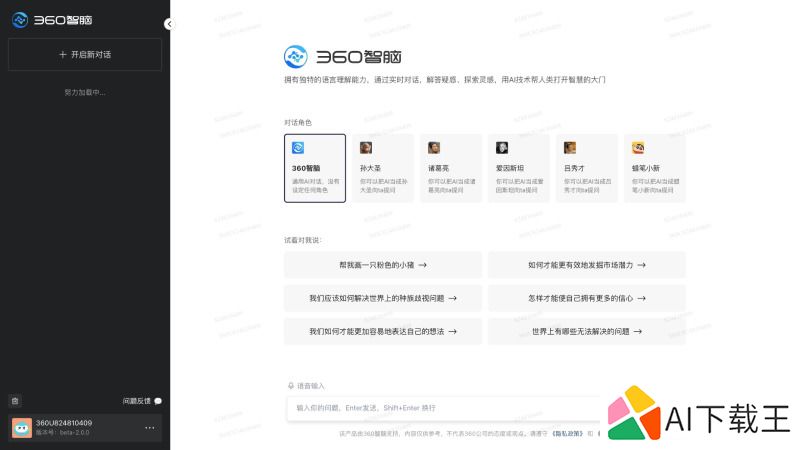Click the username 360U824810409

pos(64,423)
